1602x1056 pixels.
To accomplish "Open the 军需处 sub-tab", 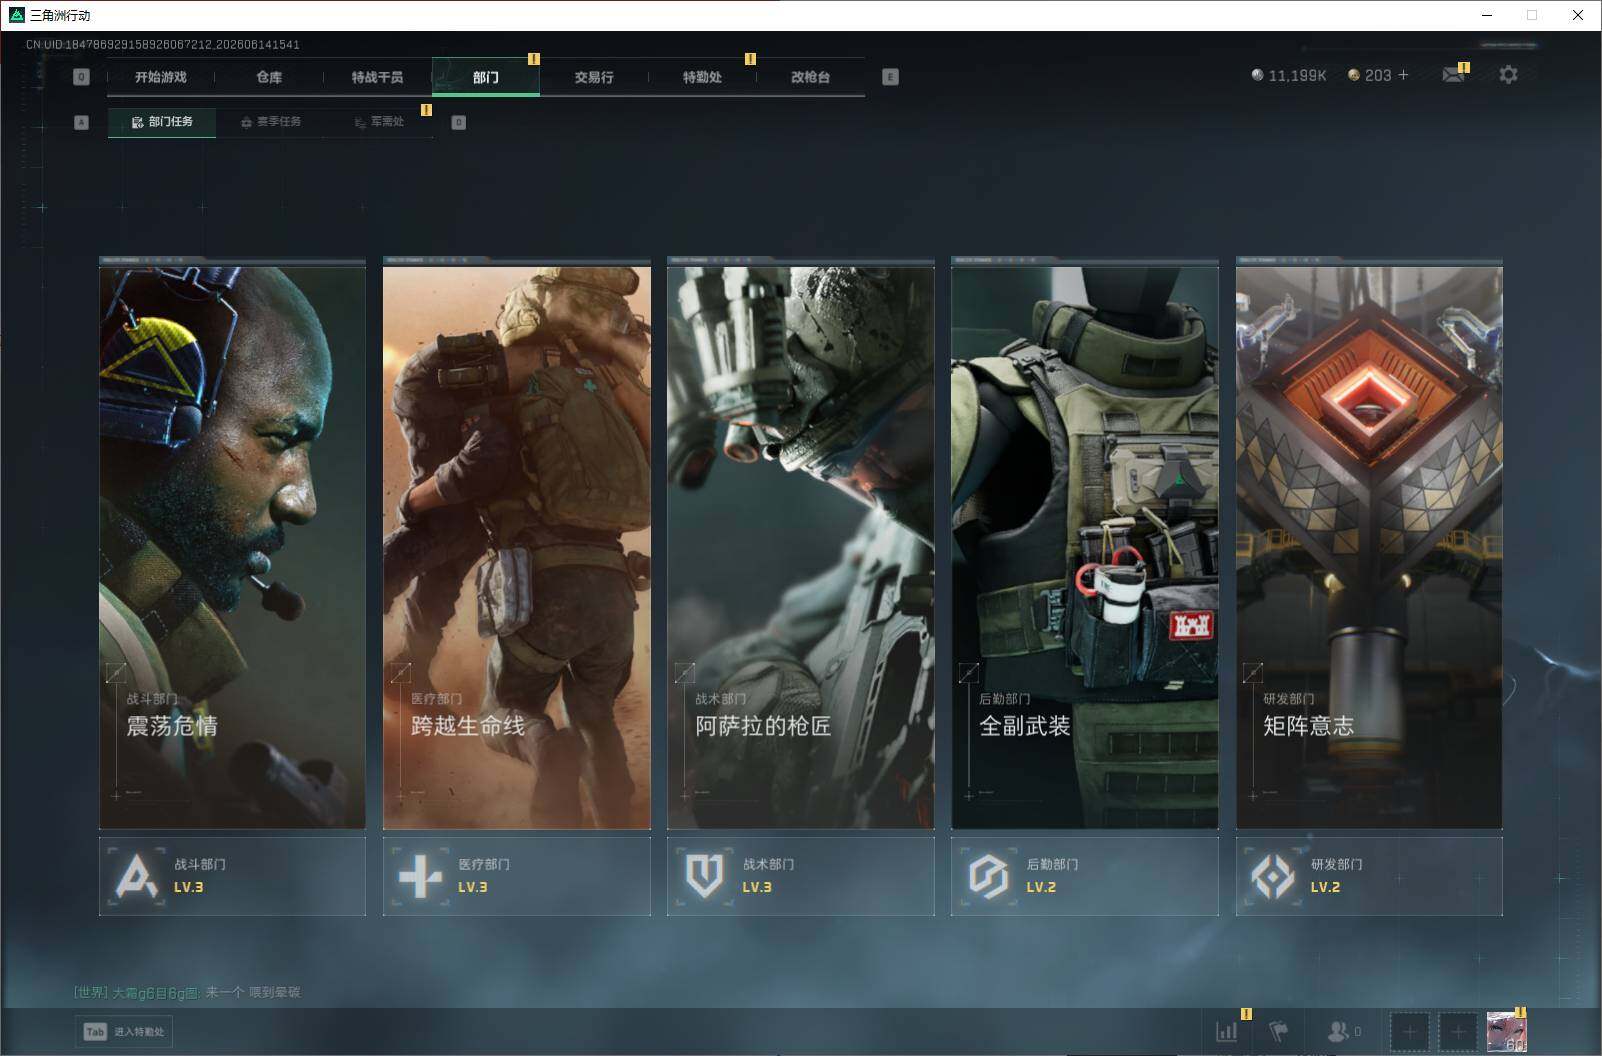I will [379, 122].
